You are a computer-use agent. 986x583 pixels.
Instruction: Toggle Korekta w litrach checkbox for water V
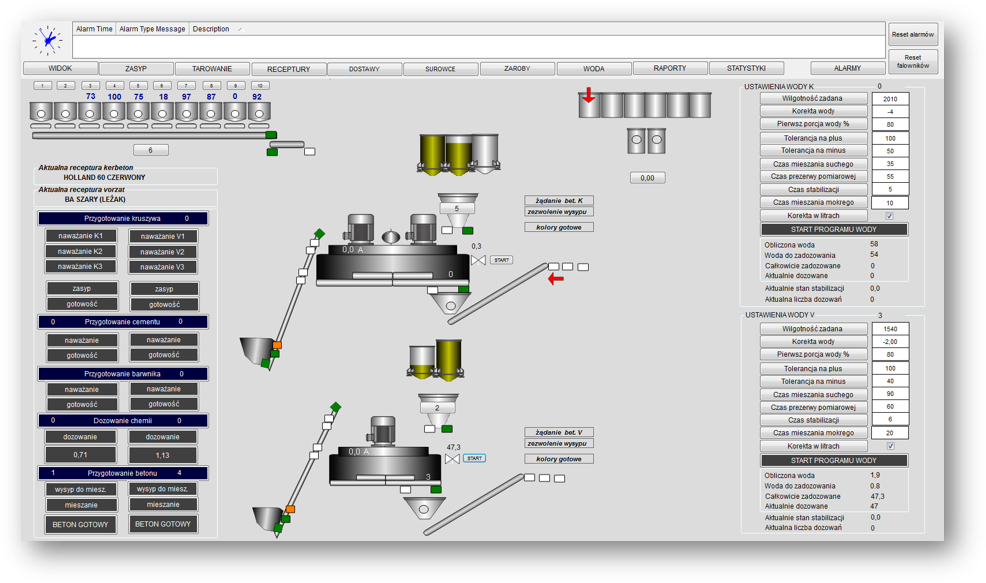pos(890,446)
